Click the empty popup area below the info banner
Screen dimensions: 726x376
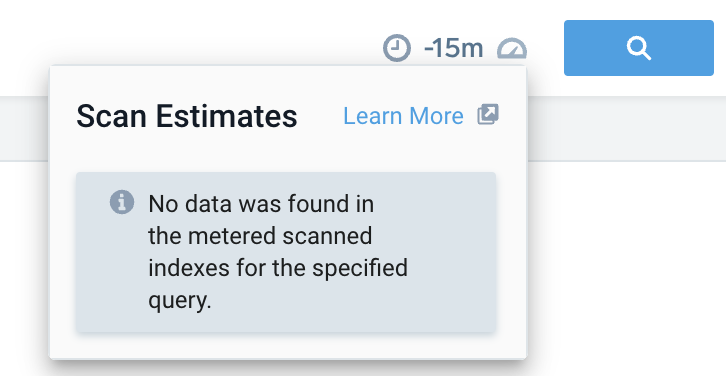(287, 345)
